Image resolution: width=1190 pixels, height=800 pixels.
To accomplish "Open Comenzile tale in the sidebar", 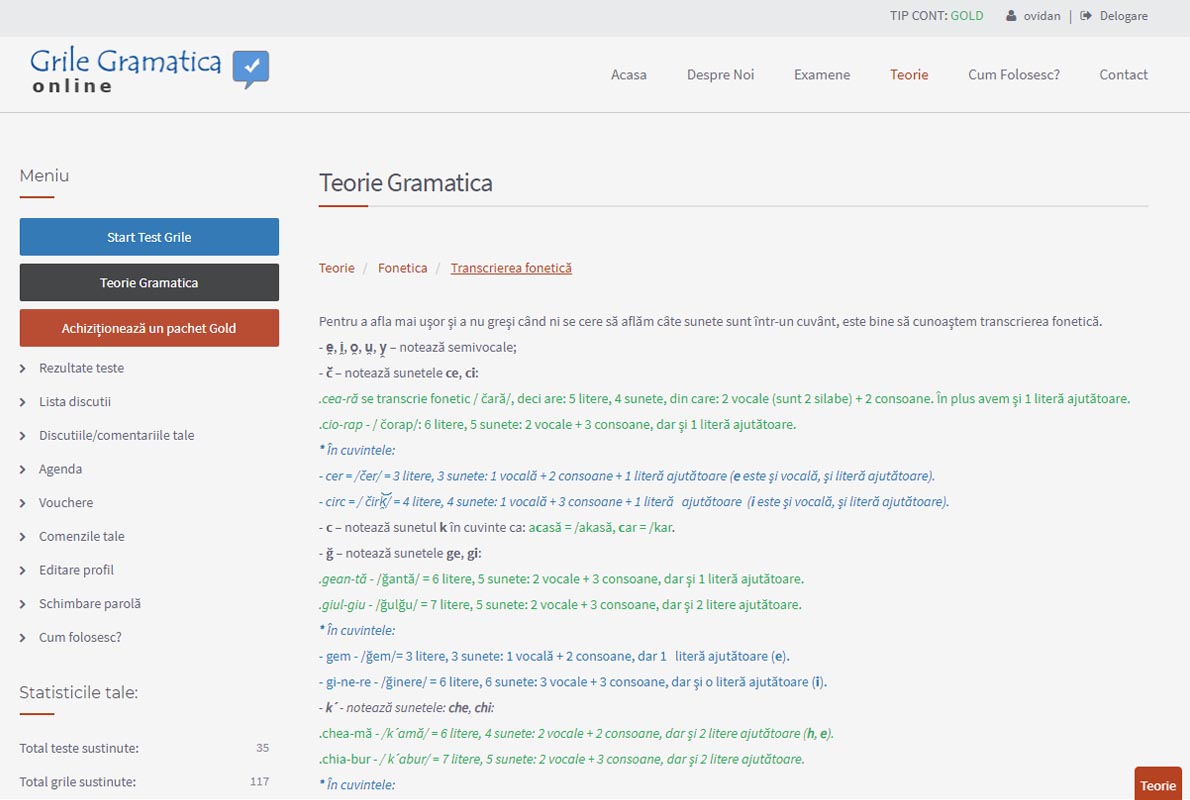I will 82,537.
